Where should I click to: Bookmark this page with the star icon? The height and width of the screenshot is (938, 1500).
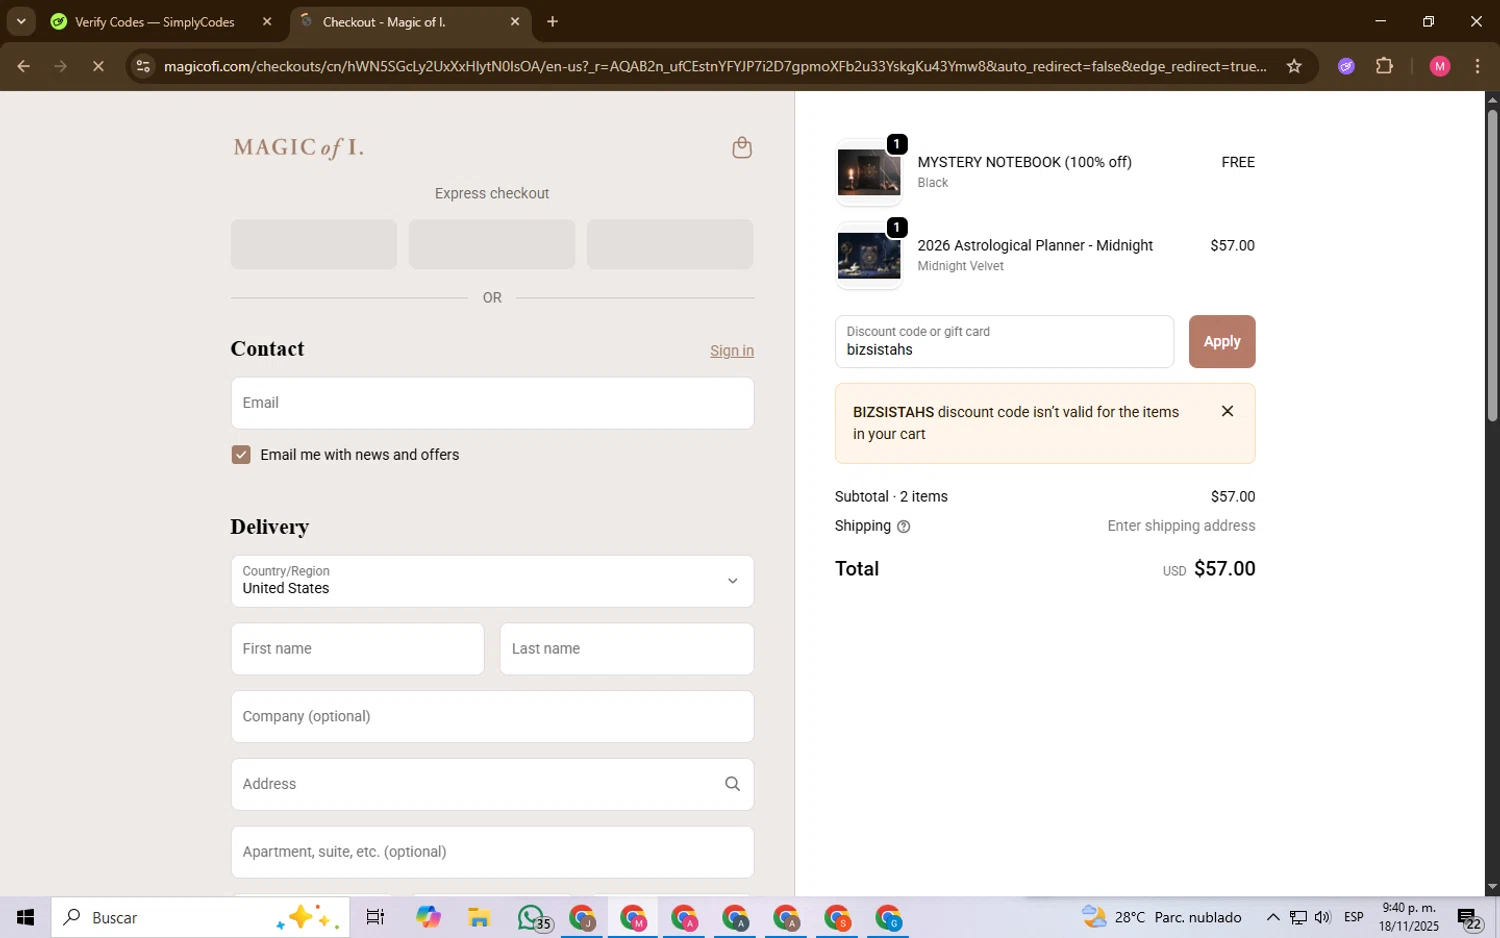click(x=1294, y=66)
